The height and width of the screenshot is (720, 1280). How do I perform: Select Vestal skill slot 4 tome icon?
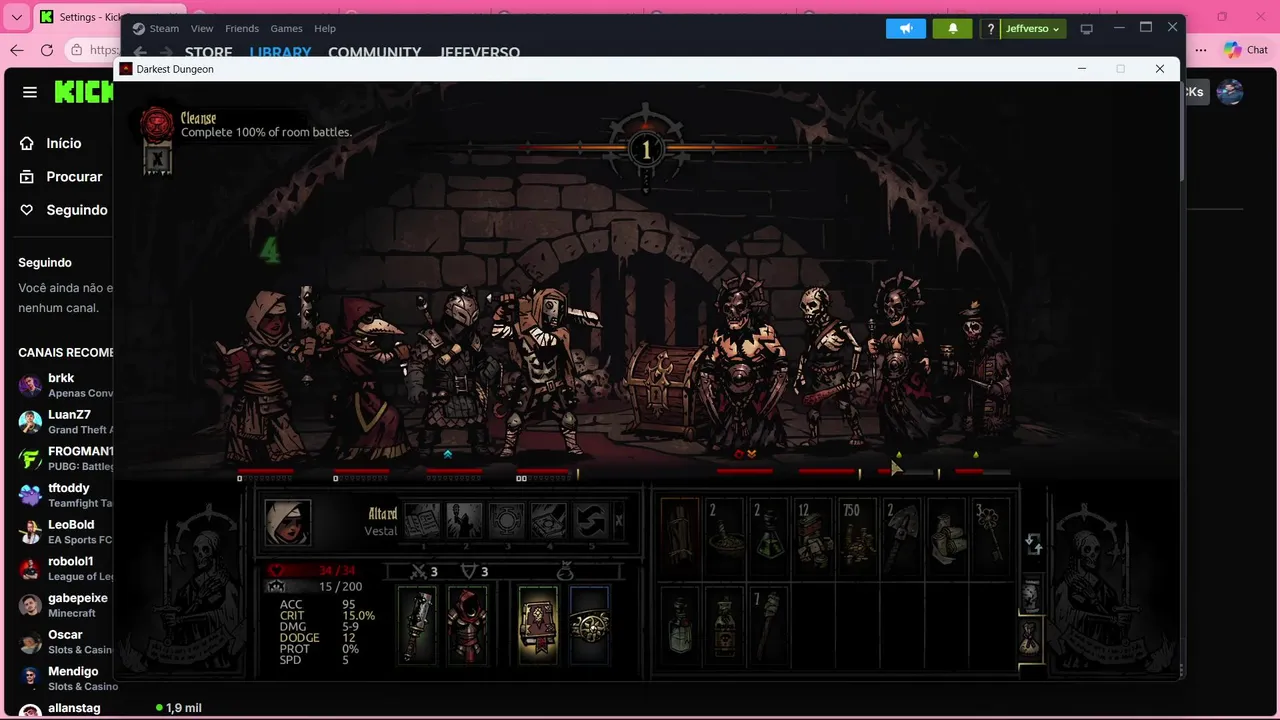(549, 521)
